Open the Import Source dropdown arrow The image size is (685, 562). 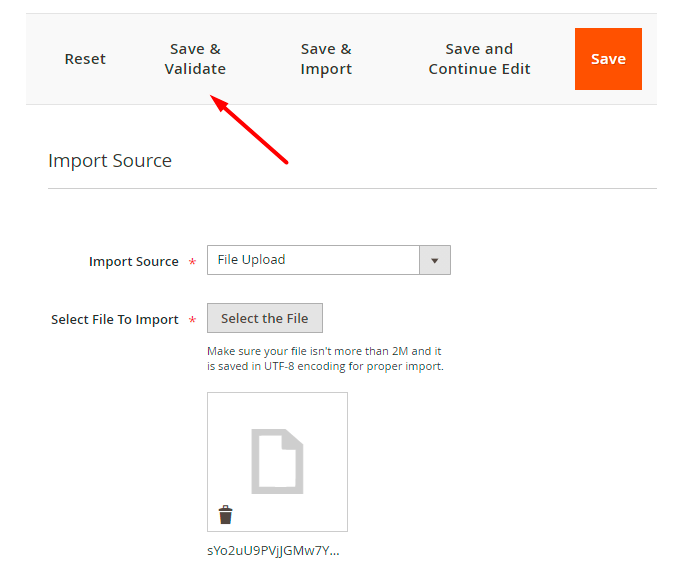pyautogui.click(x=434, y=260)
